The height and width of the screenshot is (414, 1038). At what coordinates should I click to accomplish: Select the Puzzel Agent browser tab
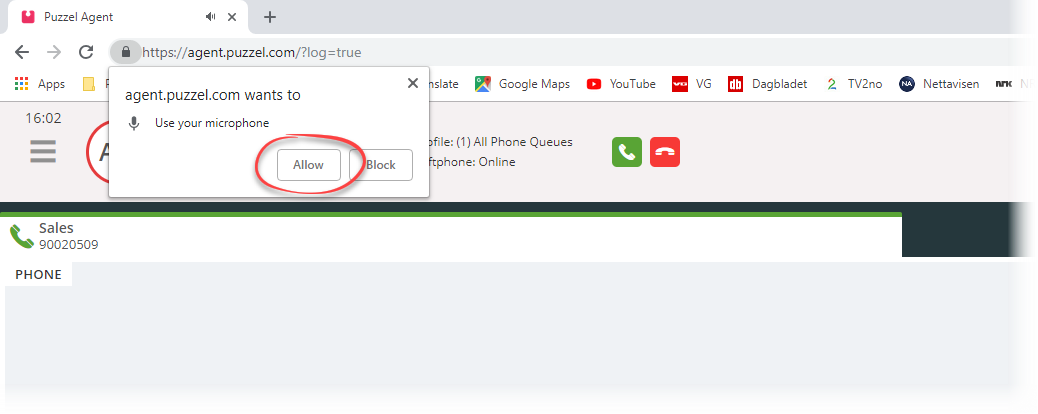[126, 17]
